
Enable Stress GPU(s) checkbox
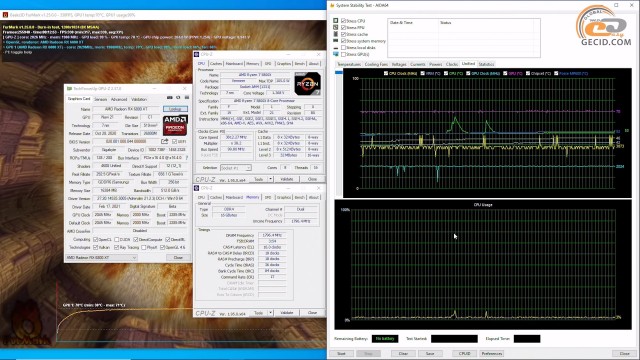click(x=343, y=54)
